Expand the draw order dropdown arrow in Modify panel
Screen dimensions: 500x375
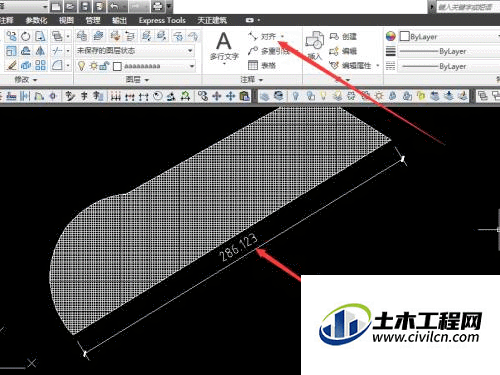coord(68,36)
